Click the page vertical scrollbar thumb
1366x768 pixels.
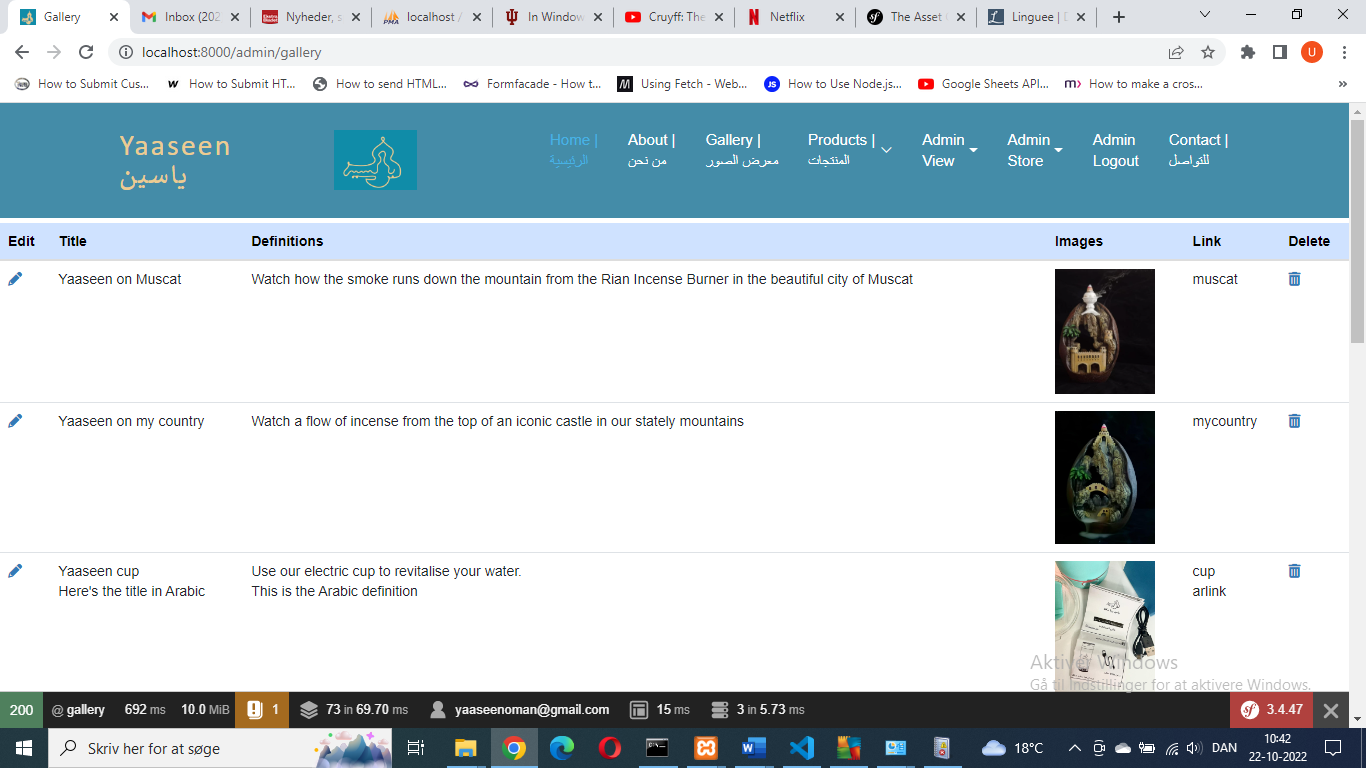click(1357, 230)
